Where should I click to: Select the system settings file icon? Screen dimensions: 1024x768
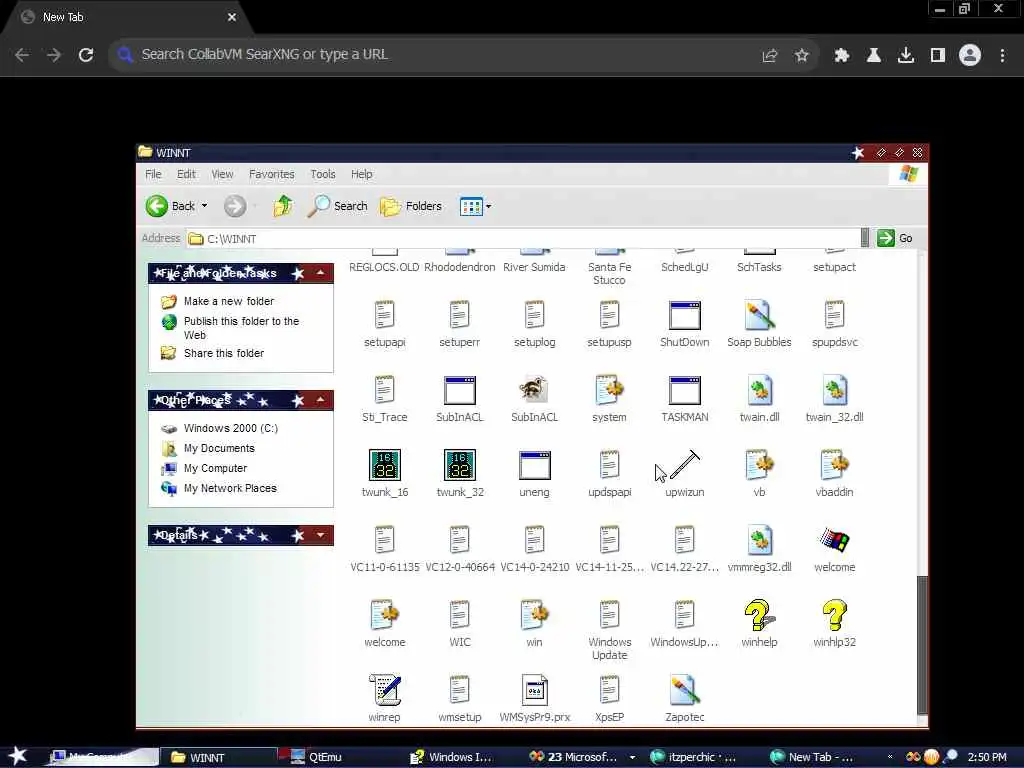click(x=609, y=391)
